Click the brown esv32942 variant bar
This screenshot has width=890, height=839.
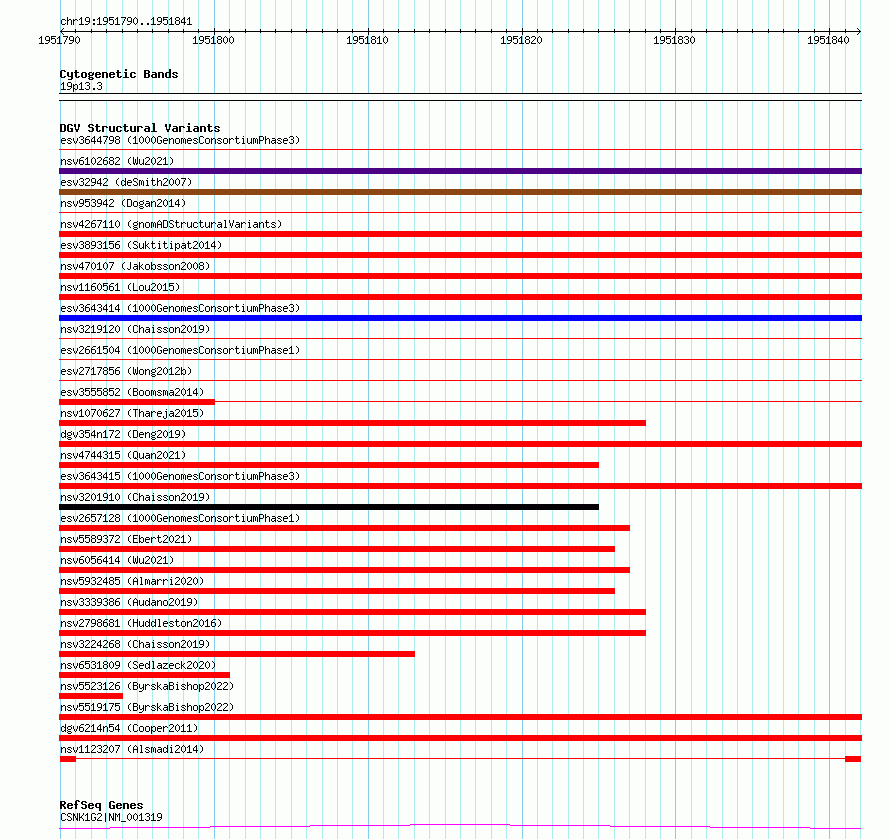460,192
